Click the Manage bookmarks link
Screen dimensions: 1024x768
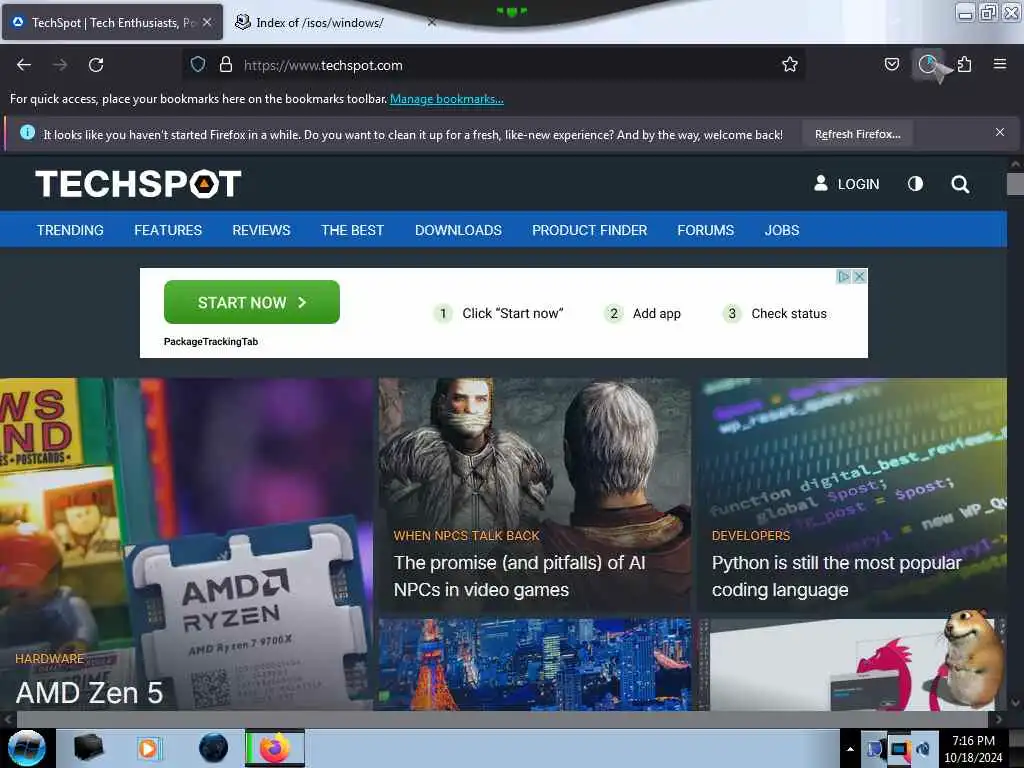click(447, 99)
